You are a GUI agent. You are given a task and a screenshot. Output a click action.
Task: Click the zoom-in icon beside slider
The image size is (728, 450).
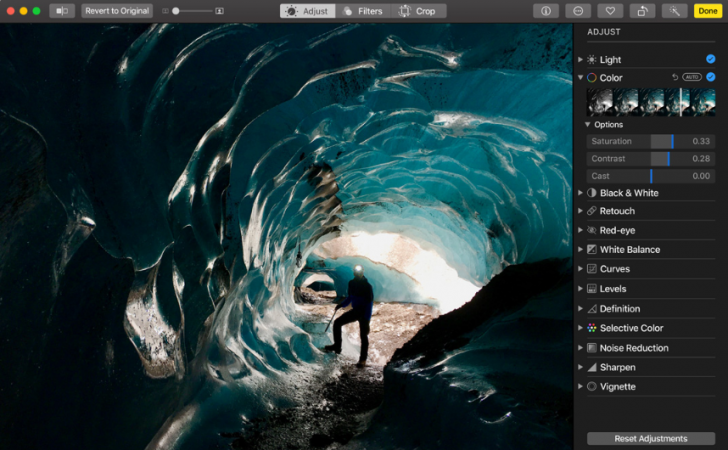(220, 11)
